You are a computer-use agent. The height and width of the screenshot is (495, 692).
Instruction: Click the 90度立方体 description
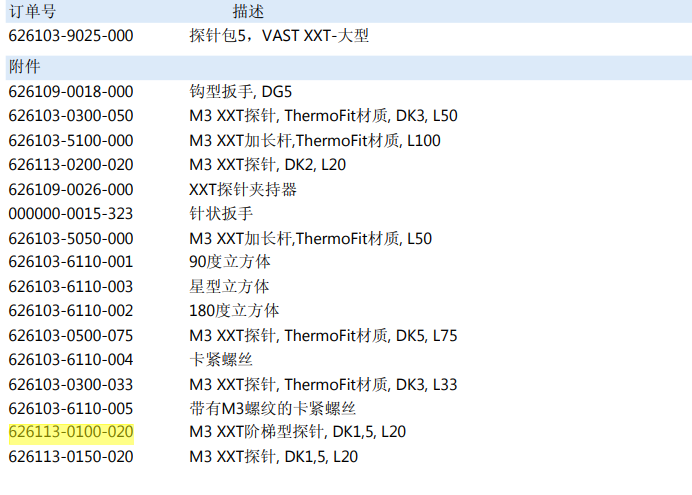[x=230, y=262]
